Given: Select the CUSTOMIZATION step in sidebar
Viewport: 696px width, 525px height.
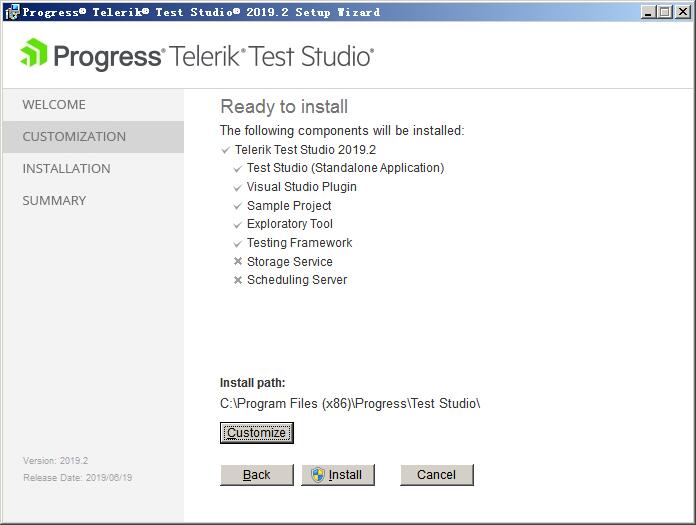Looking at the screenshot, I should (93, 137).
